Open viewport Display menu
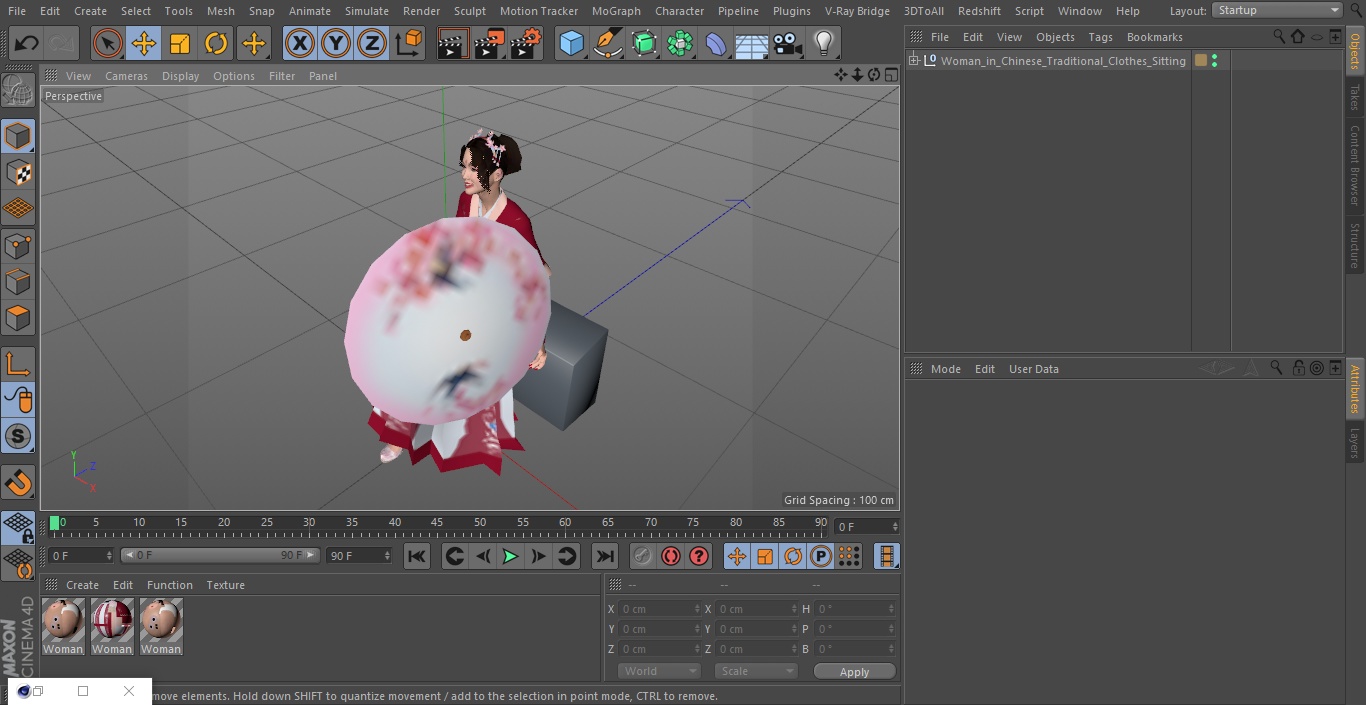Image resolution: width=1366 pixels, height=705 pixels. pos(180,76)
